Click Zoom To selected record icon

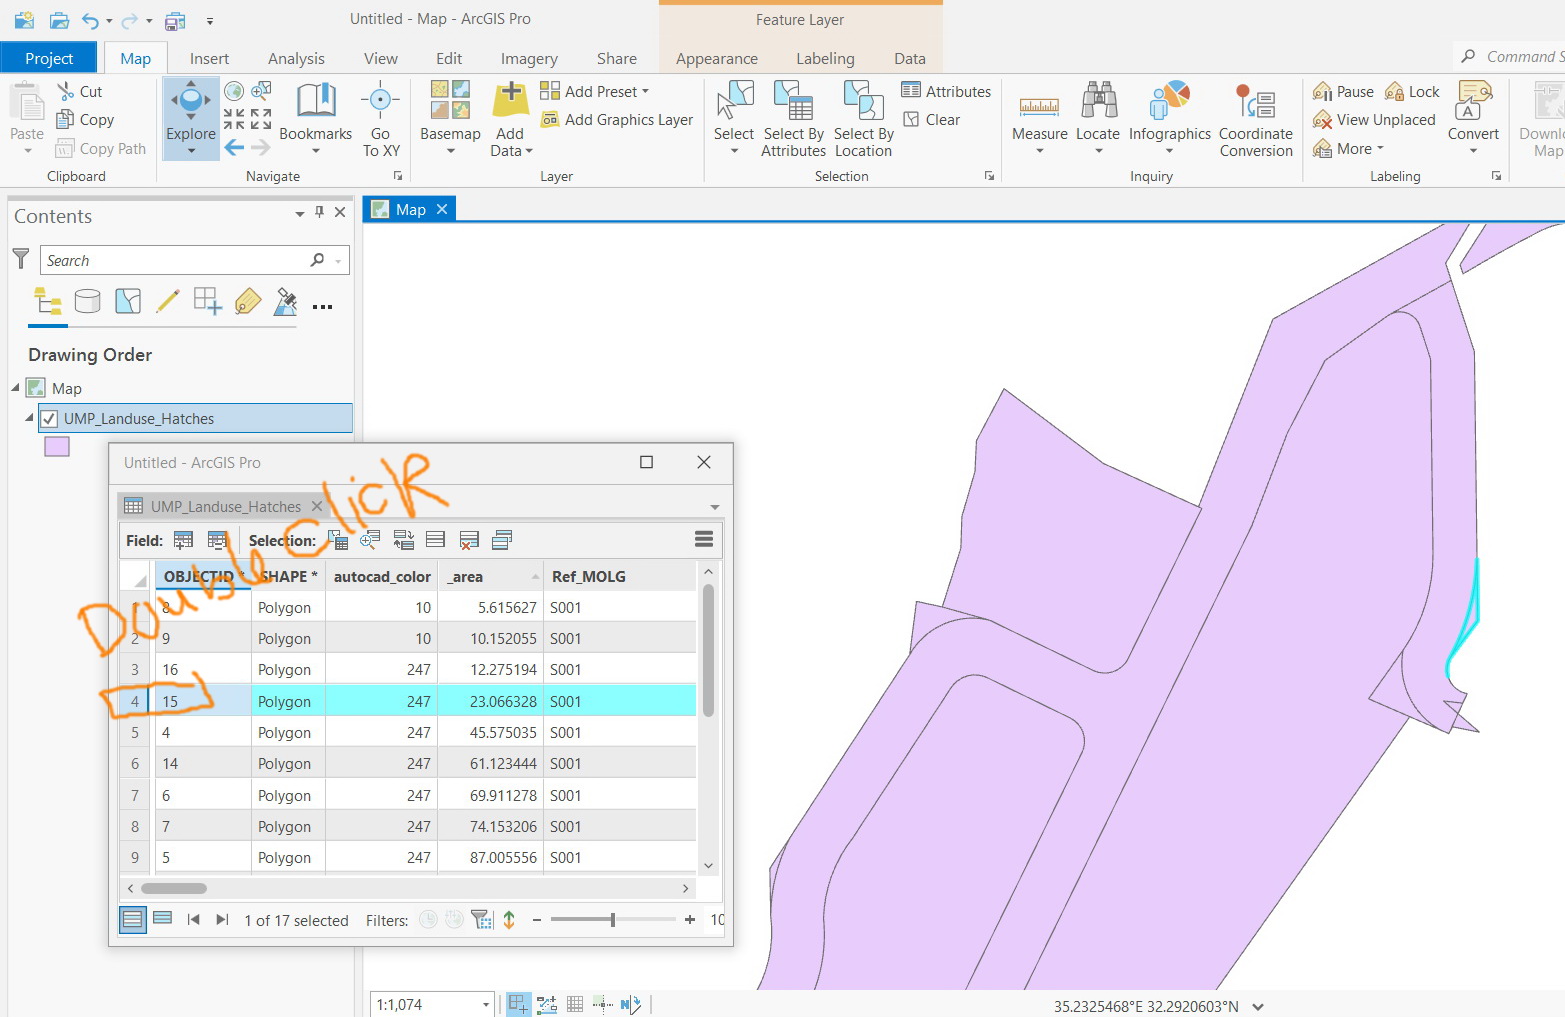click(x=370, y=540)
